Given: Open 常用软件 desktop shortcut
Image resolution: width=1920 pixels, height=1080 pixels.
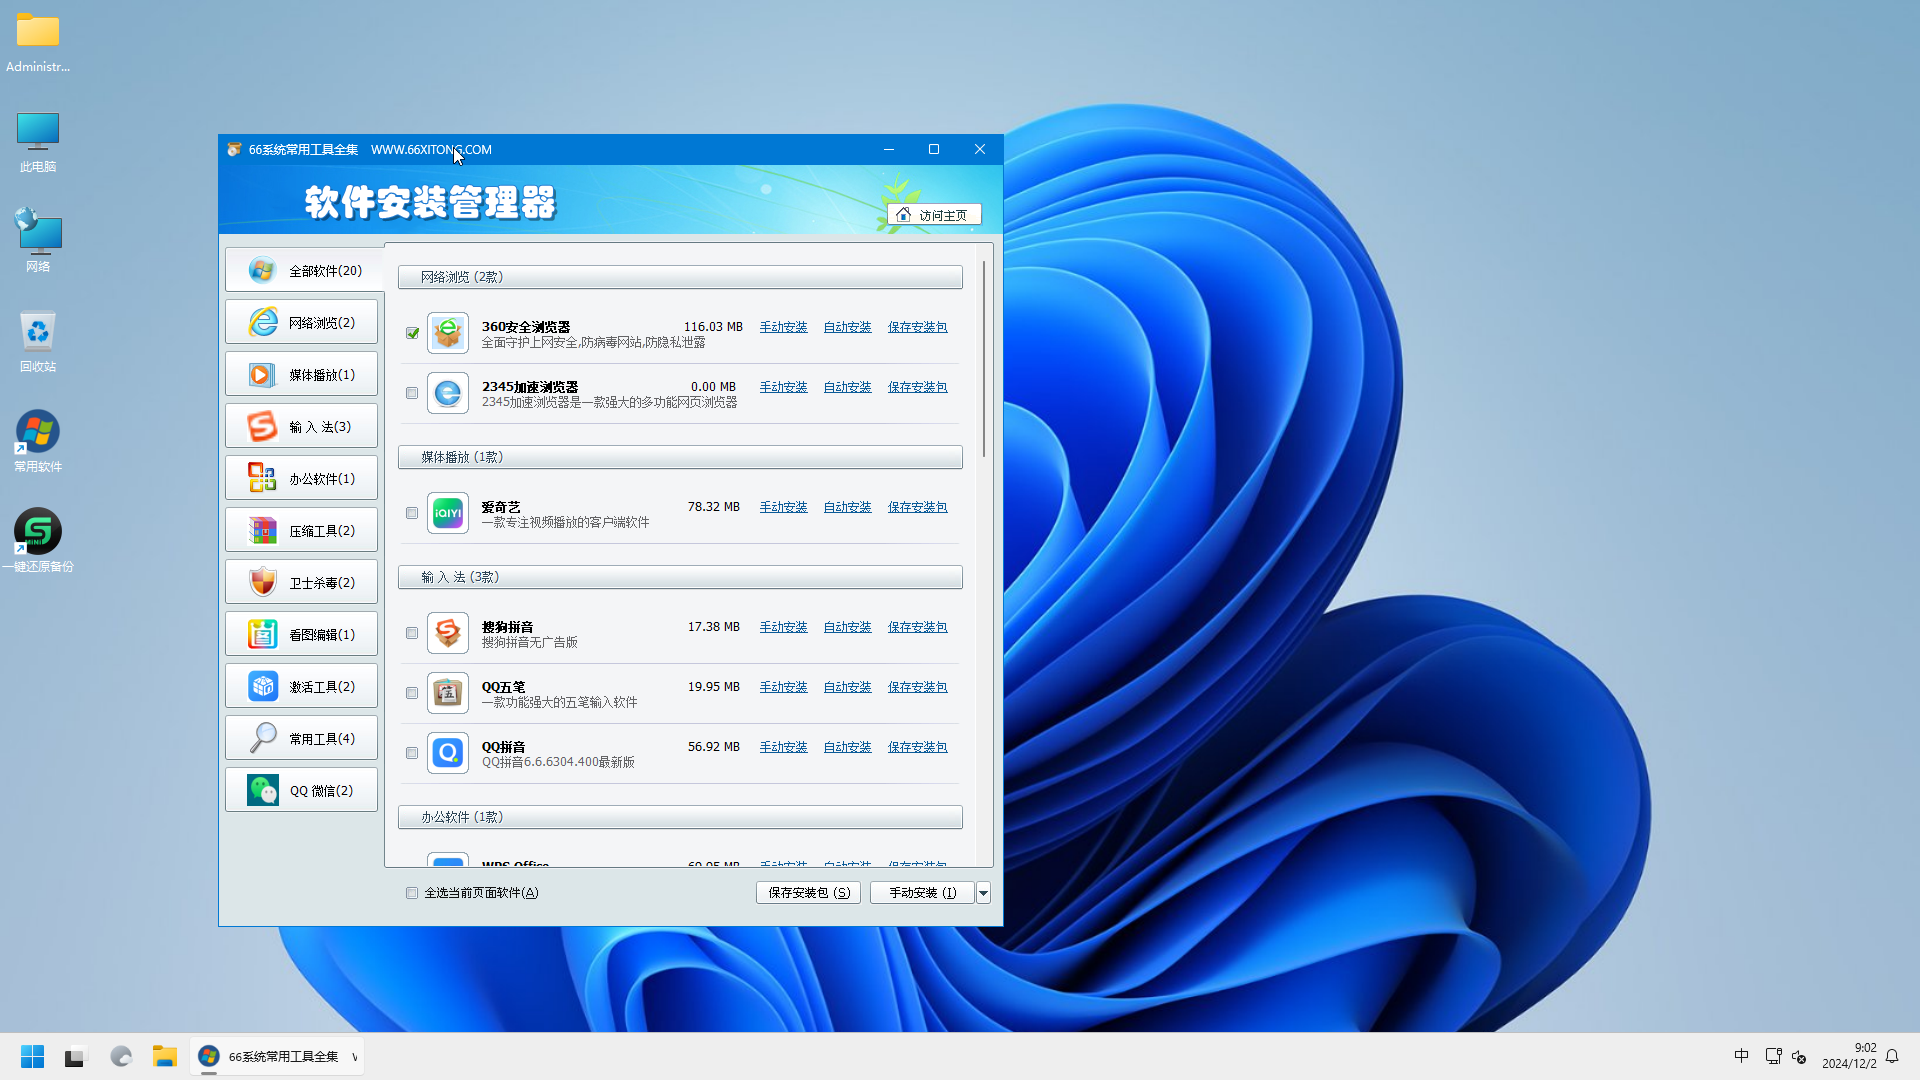Looking at the screenshot, I should (x=38, y=441).
